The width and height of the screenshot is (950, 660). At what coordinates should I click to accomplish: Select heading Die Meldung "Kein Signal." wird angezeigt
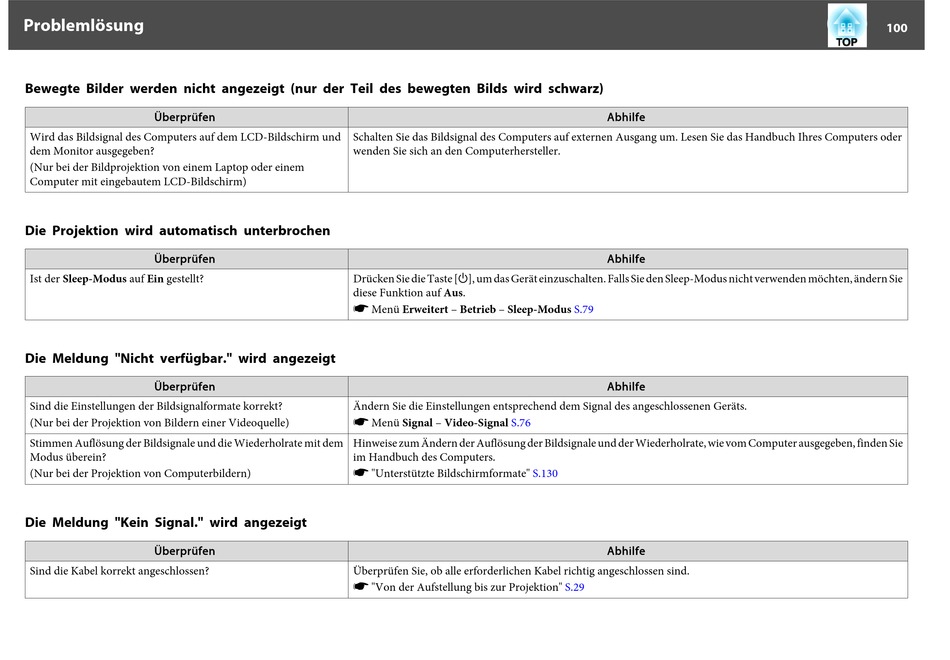point(166,522)
